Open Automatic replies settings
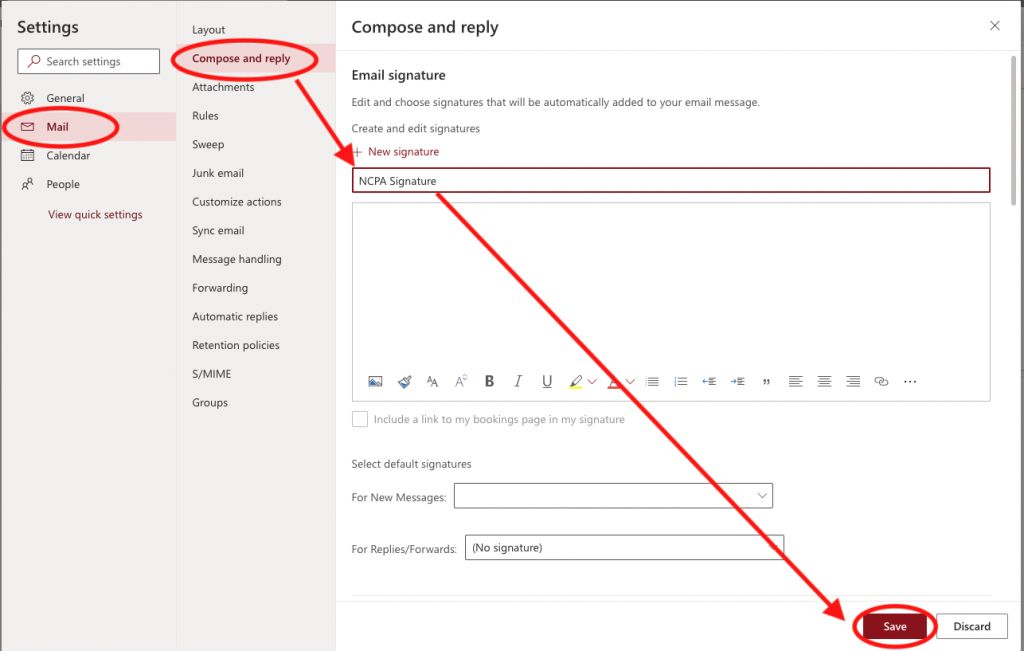The width and height of the screenshot is (1024, 651). (x=235, y=316)
